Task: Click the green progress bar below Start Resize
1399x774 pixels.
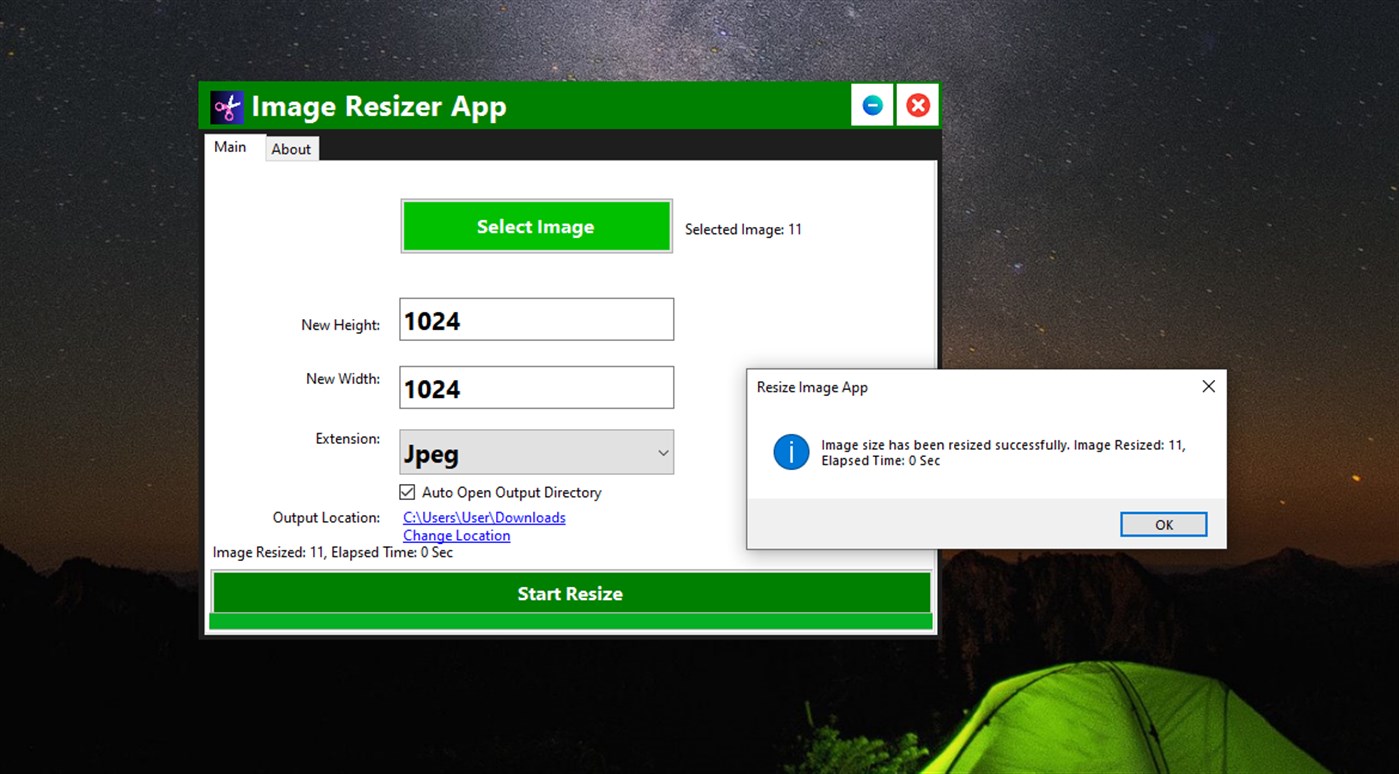Action: pyautogui.click(x=570, y=622)
